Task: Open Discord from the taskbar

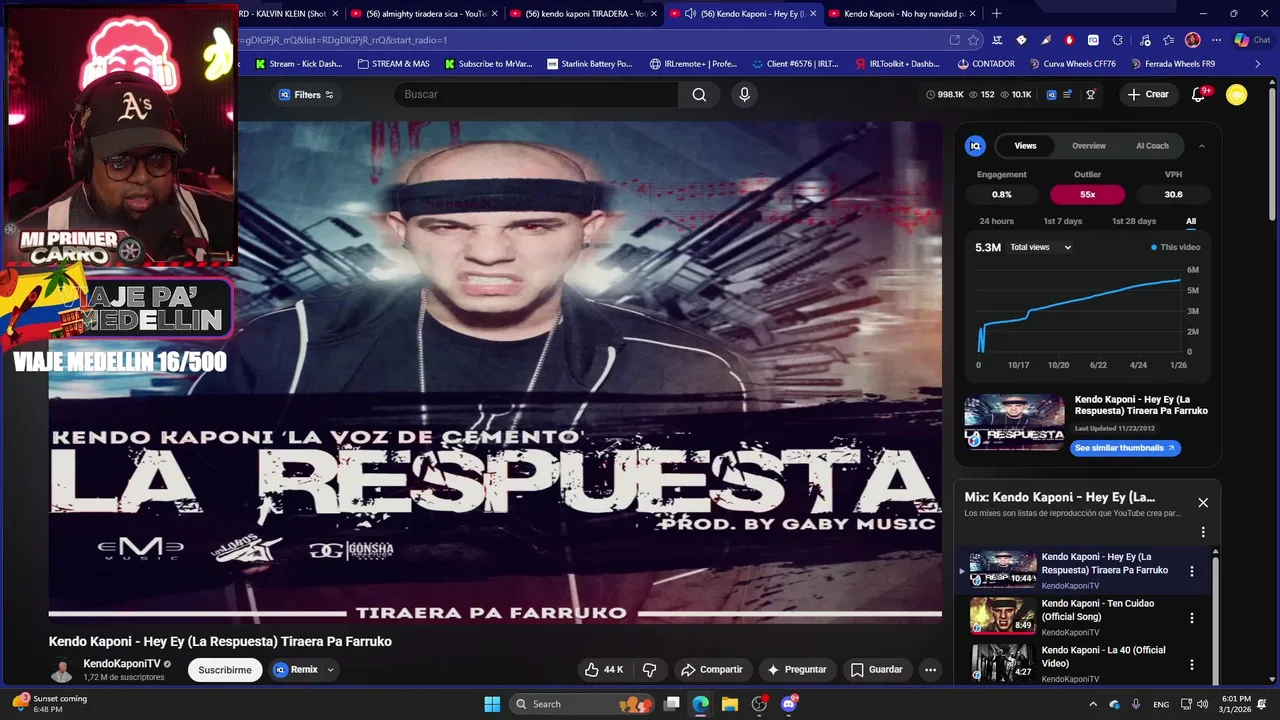Action: [789, 704]
